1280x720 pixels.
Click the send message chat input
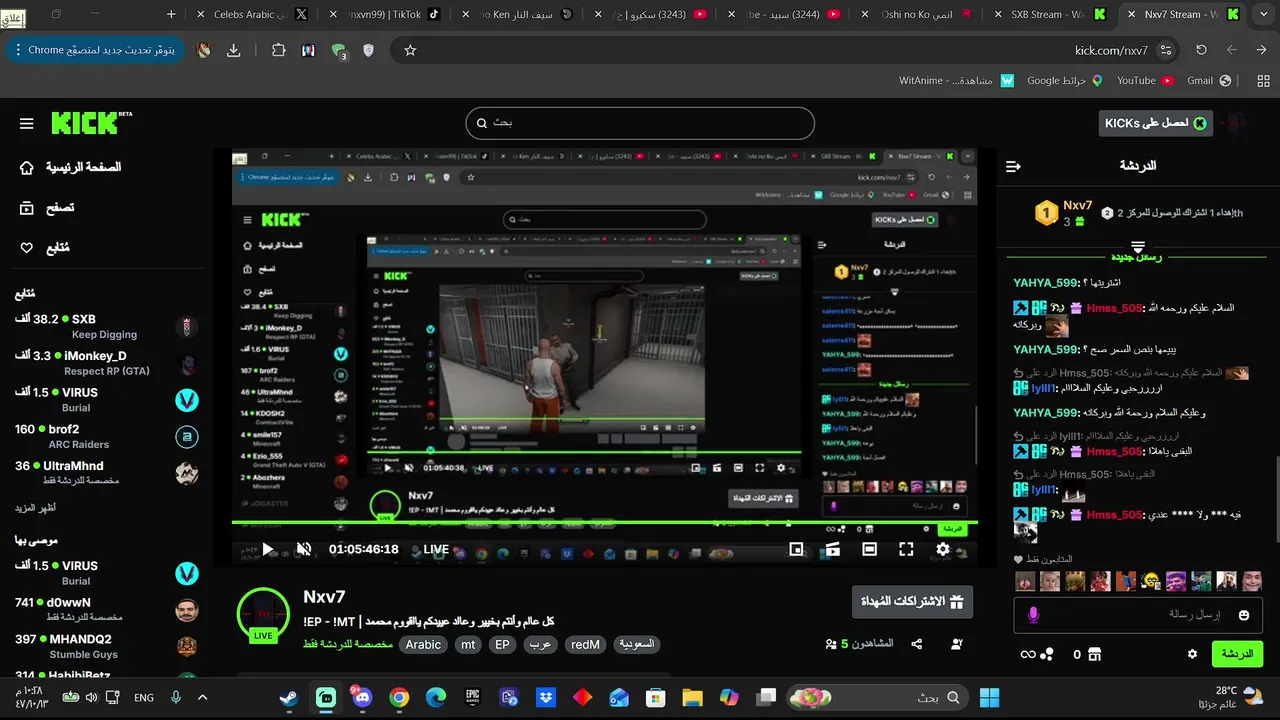click(x=1140, y=615)
